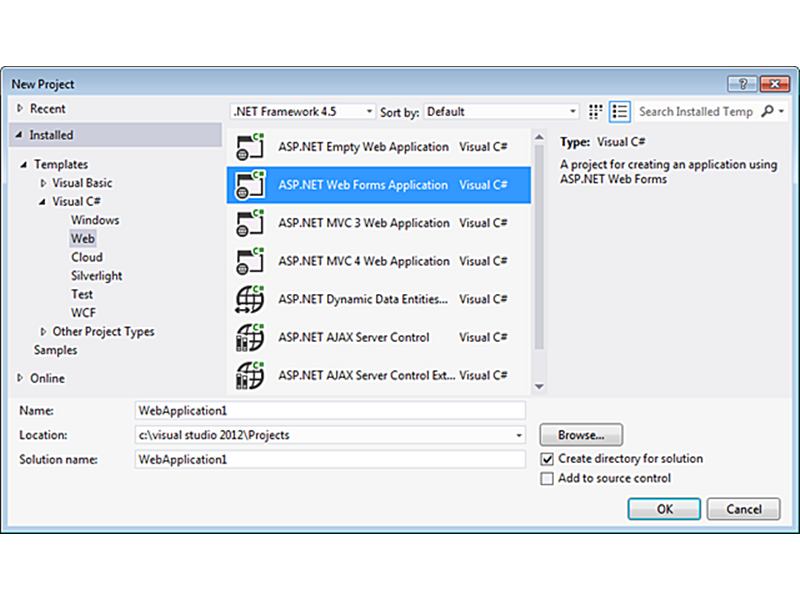Expand the Recent section
Image resolution: width=800 pixels, height=600 pixels.
coord(20,108)
